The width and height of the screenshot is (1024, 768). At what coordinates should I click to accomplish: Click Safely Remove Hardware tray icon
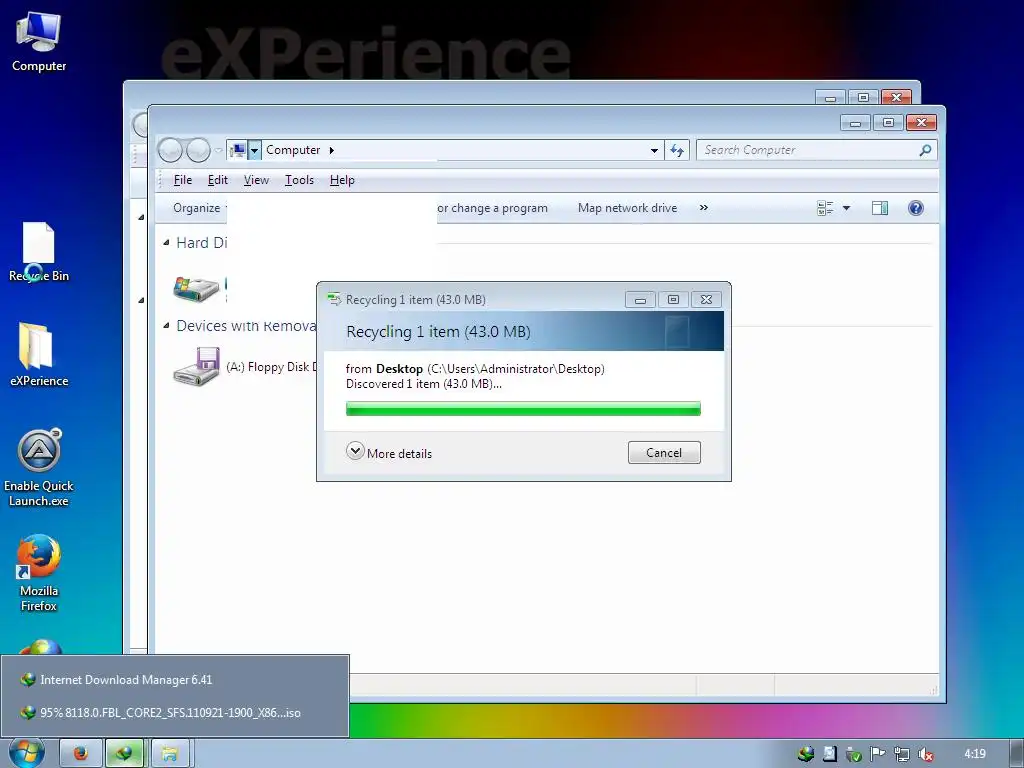(854, 754)
